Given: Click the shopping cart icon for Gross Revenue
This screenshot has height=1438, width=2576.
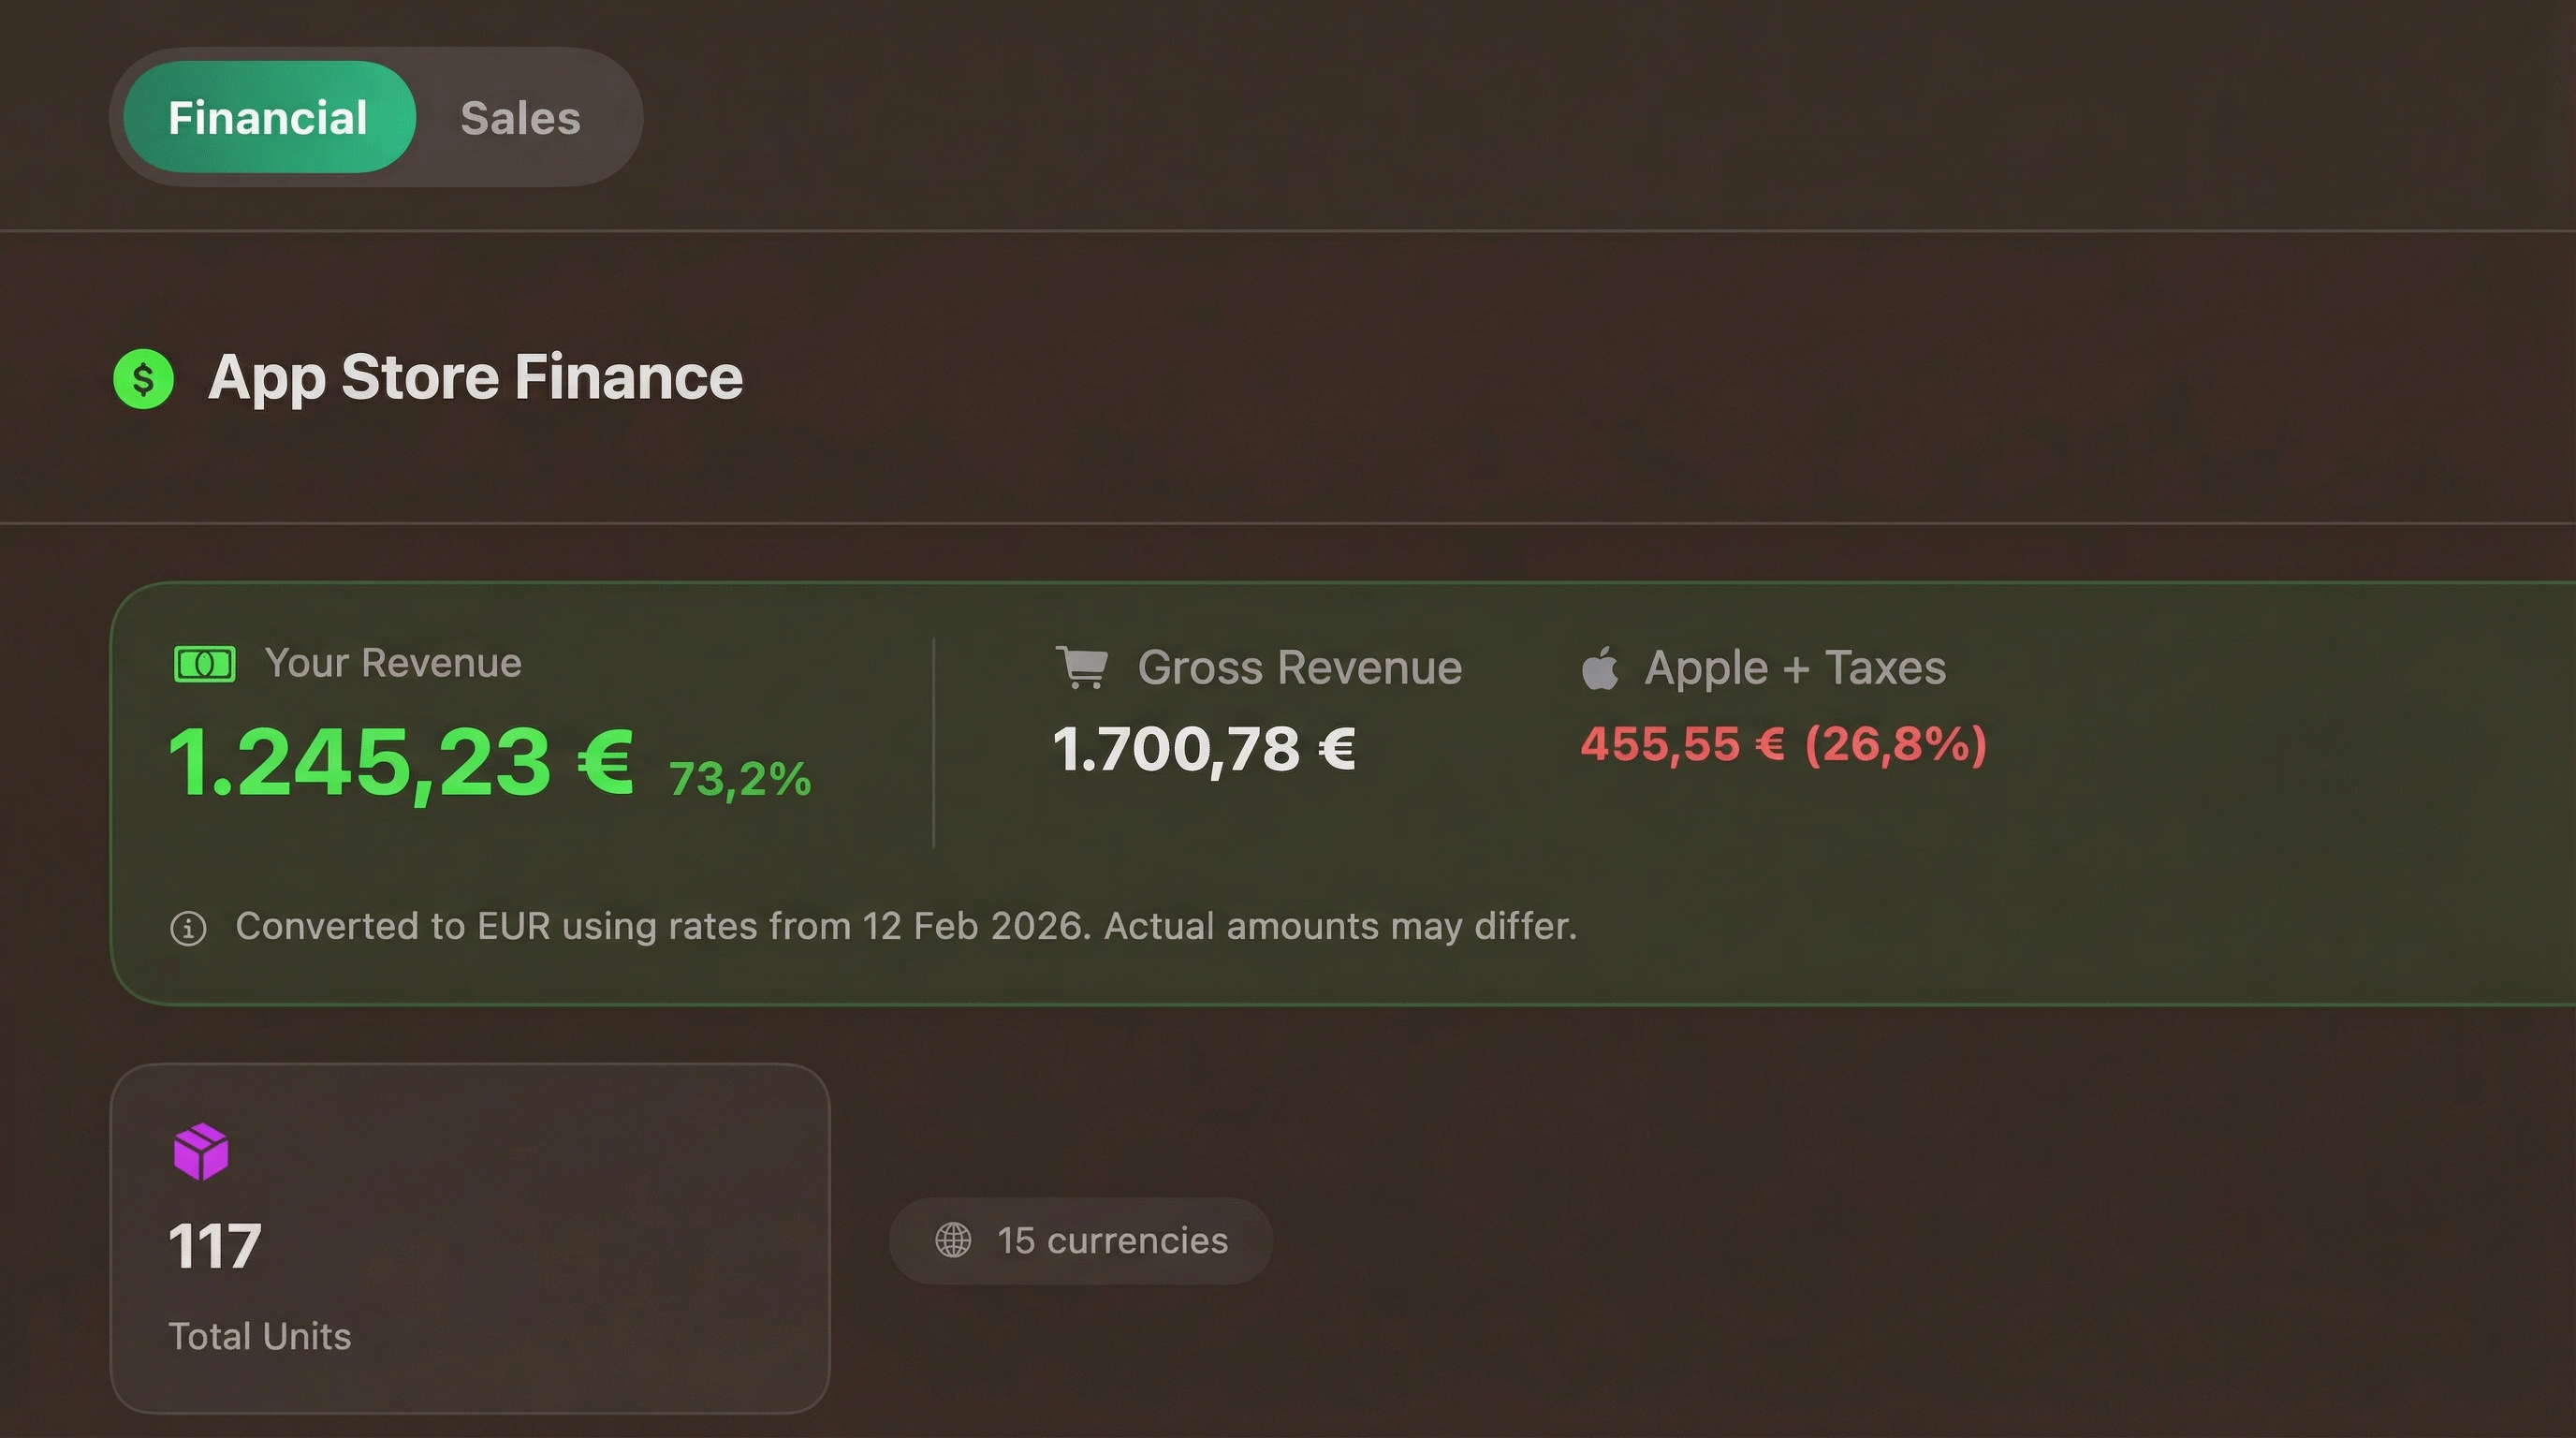Looking at the screenshot, I should click(1083, 667).
